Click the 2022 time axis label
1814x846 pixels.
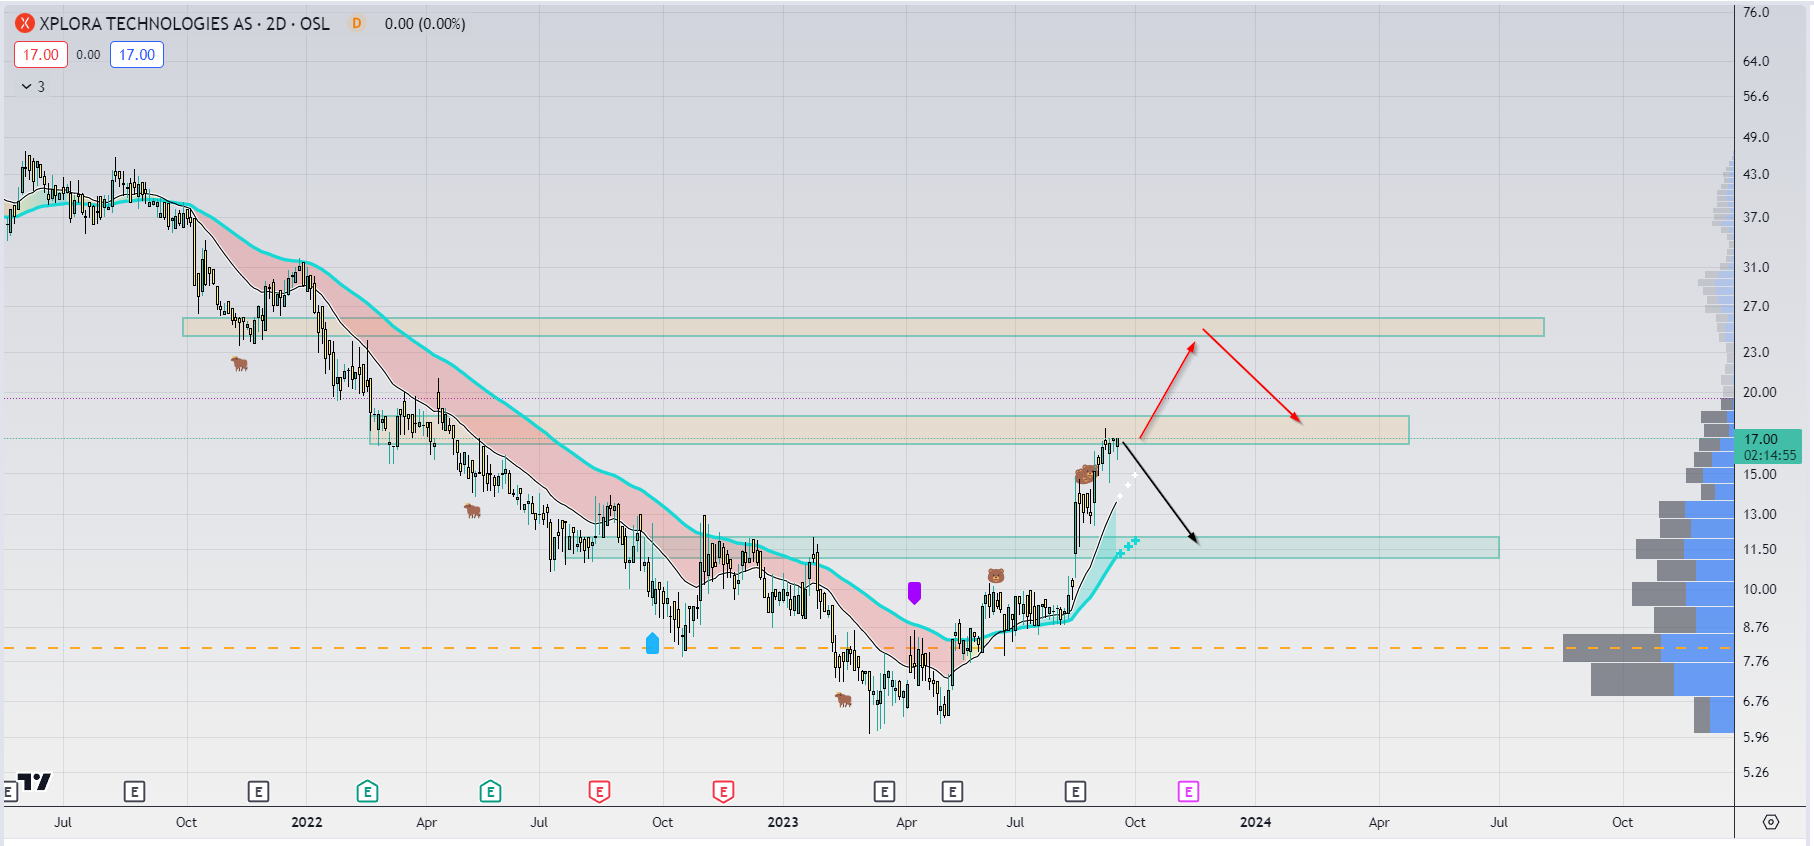(307, 822)
